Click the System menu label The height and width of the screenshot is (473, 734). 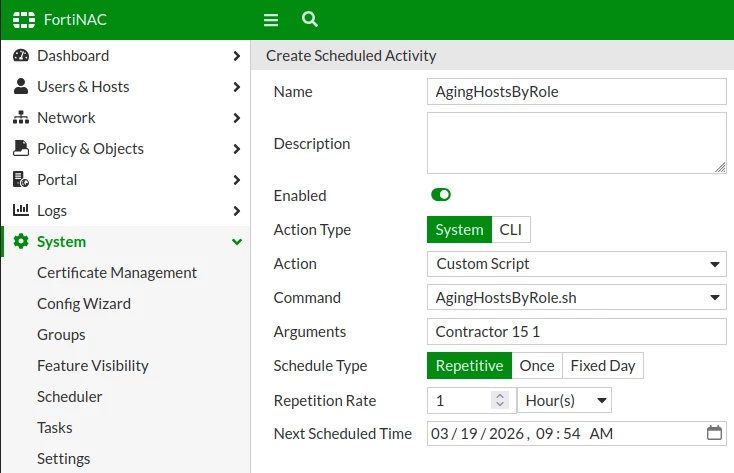[61, 242]
